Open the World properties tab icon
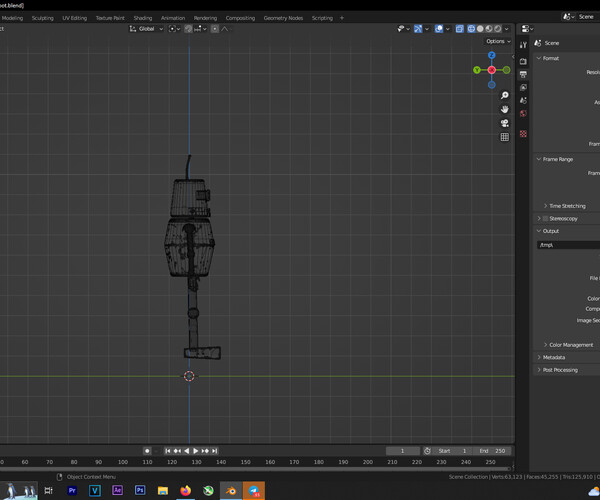The image size is (600, 500). tap(523, 114)
